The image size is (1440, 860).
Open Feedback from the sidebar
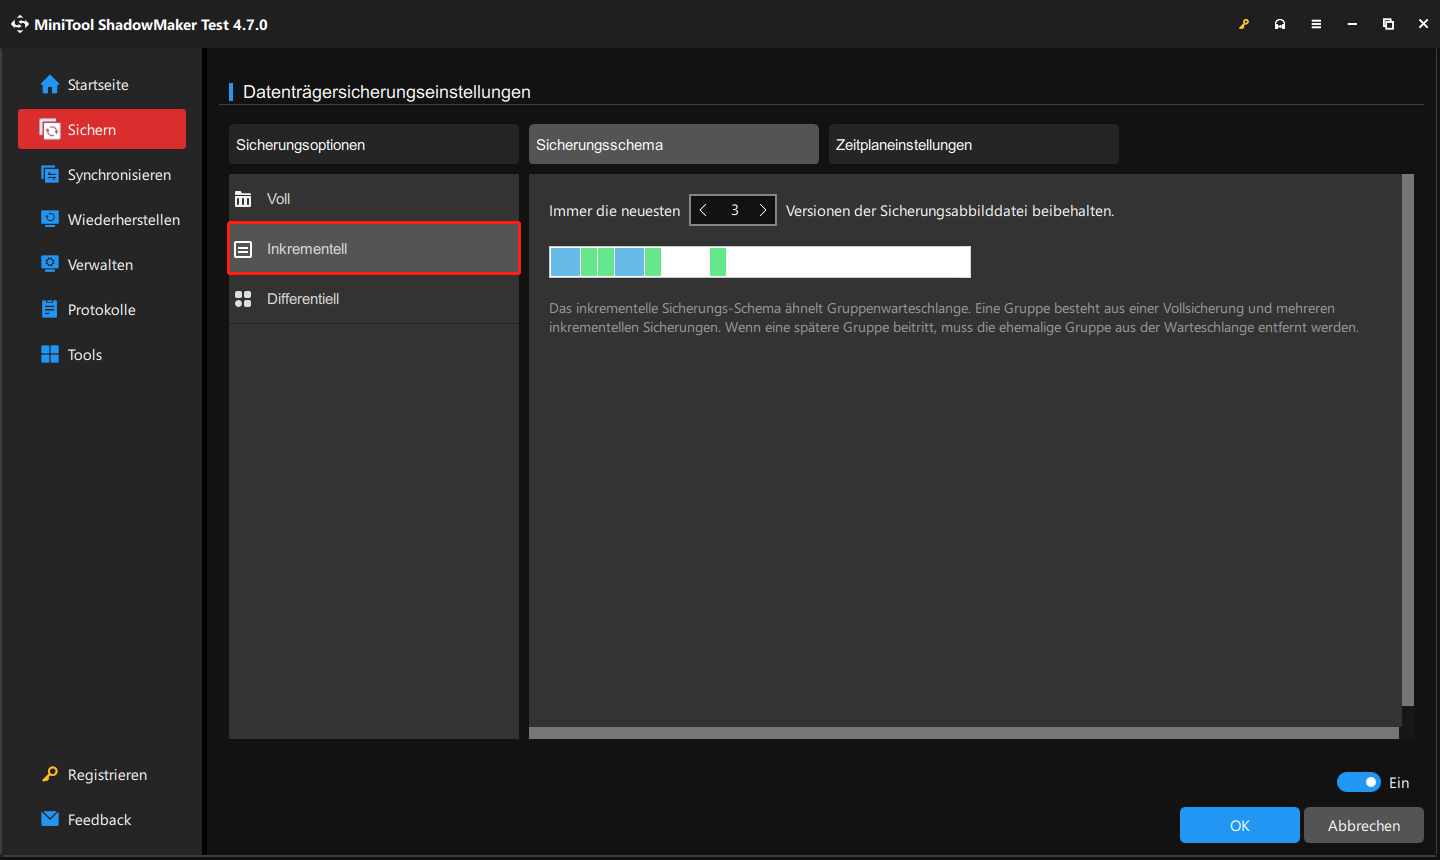102,820
